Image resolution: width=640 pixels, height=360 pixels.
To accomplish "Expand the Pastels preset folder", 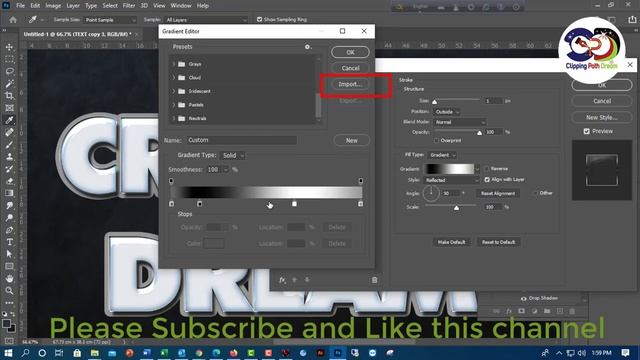I will (x=174, y=105).
